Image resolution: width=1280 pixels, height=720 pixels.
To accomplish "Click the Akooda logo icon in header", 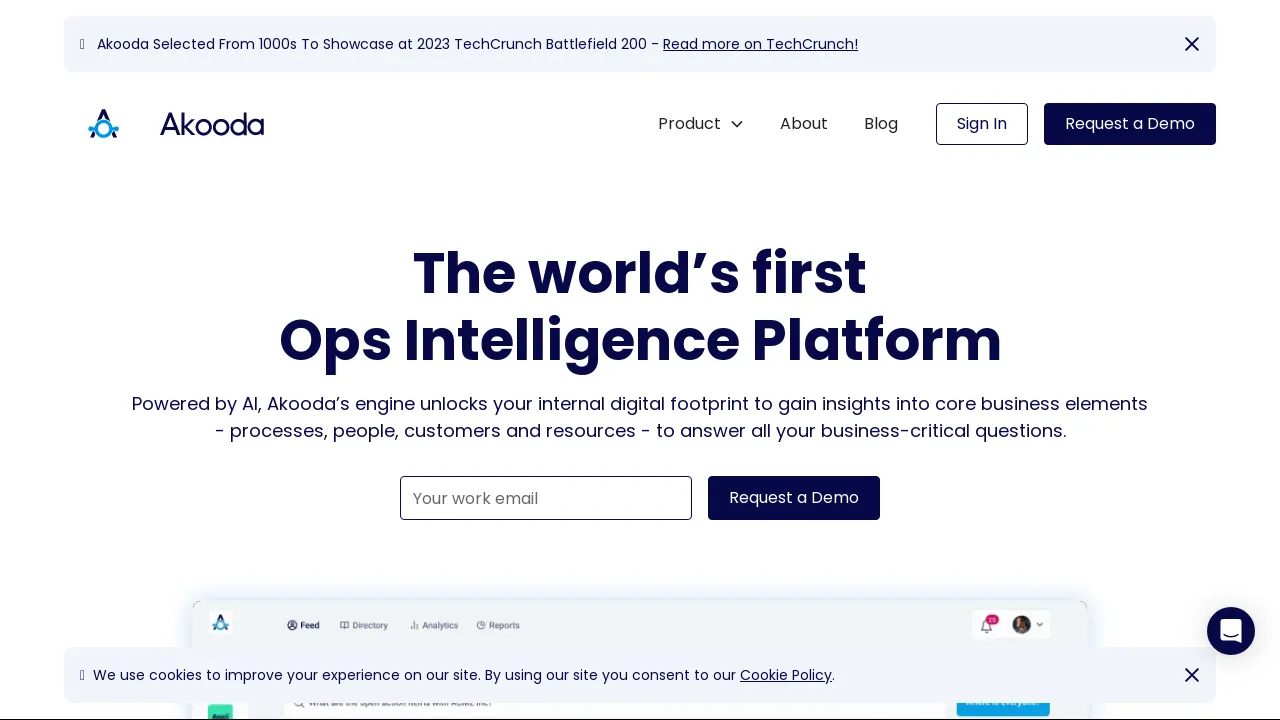I will [x=104, y=124].
